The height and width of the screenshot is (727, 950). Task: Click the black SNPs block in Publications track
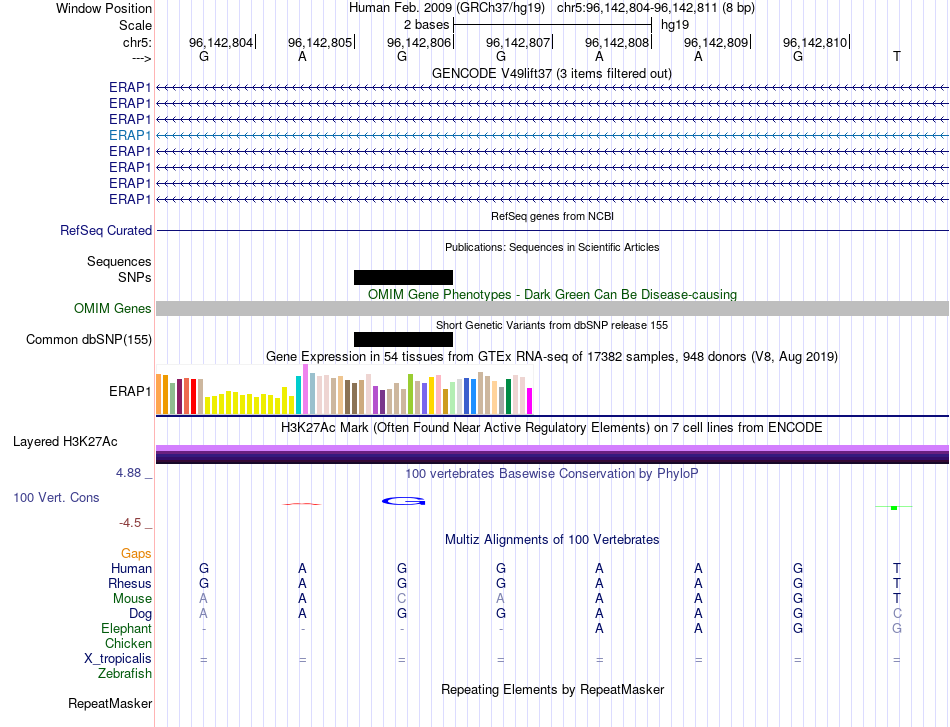403,277
